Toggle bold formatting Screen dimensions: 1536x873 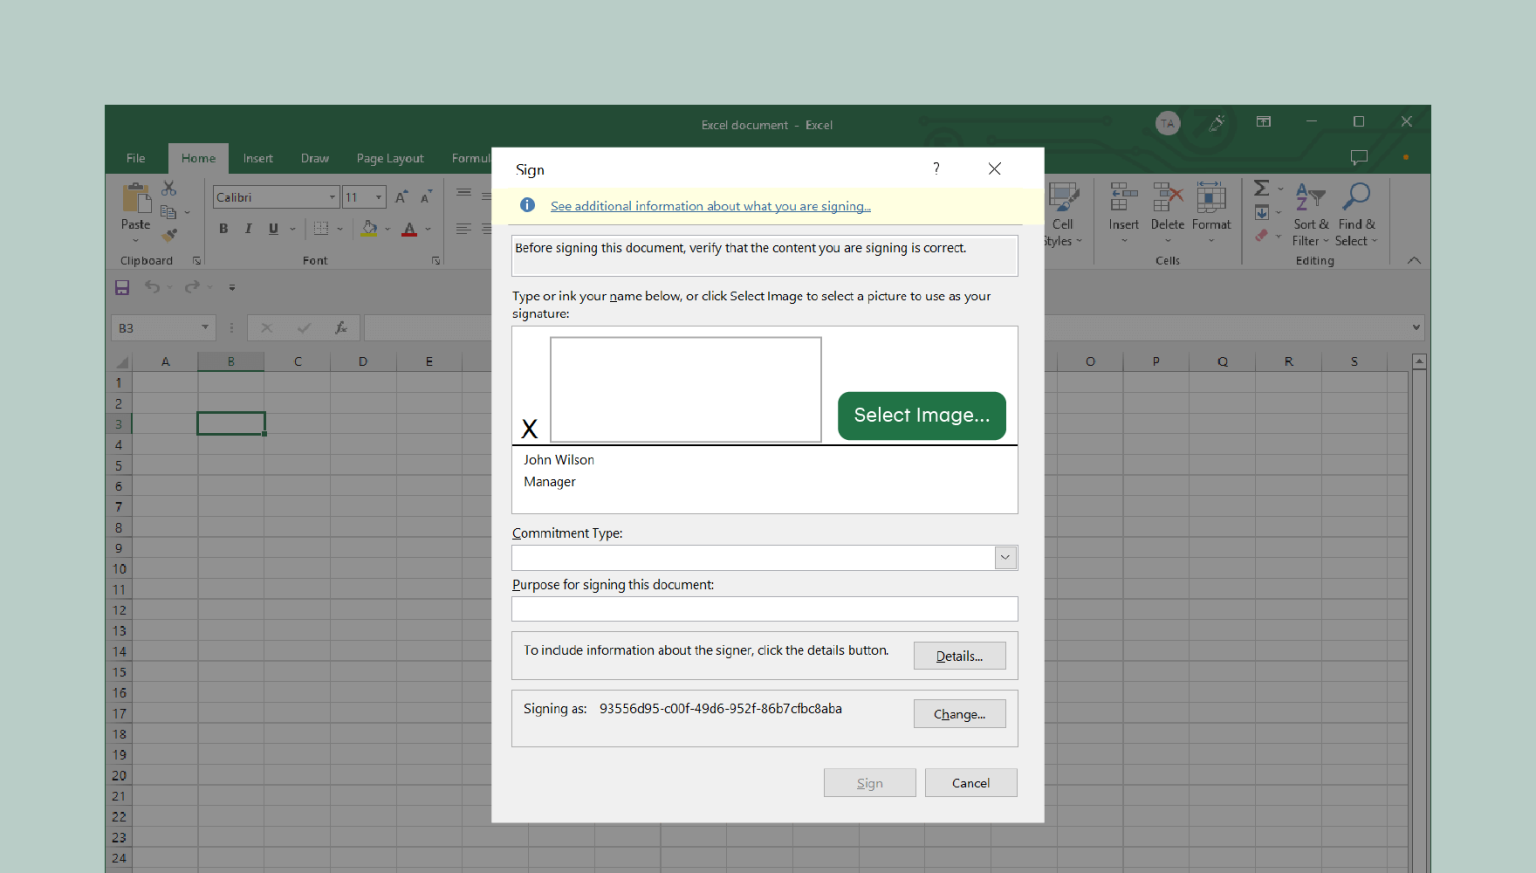pyautogui.click(x=223, y=228)
